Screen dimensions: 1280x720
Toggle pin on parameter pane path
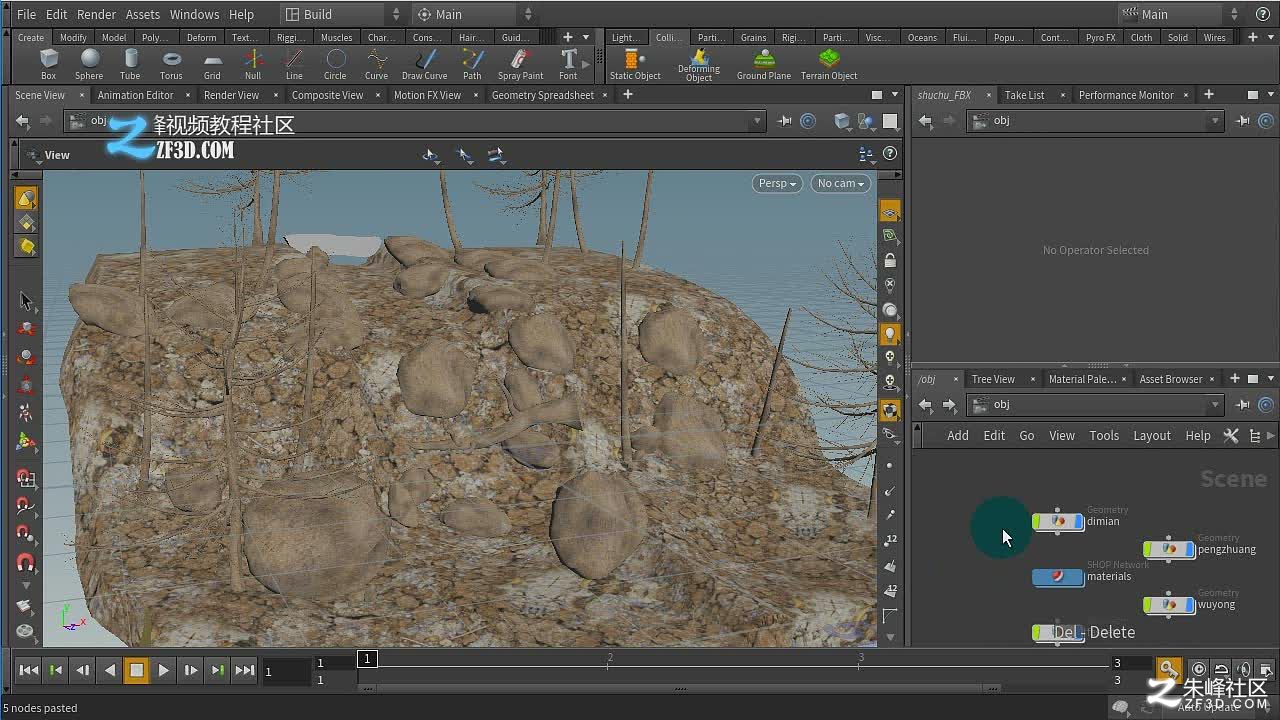coord(1243,121)
